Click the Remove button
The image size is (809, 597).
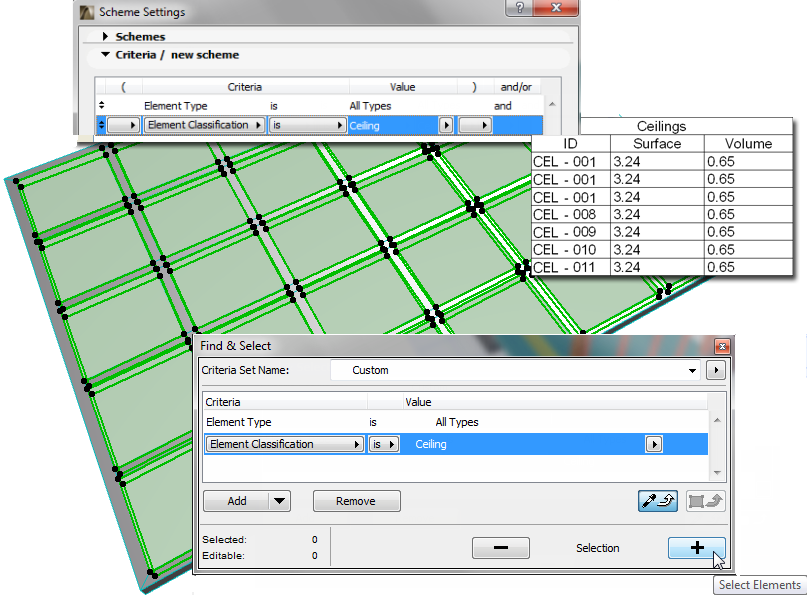tap(356, 501)
